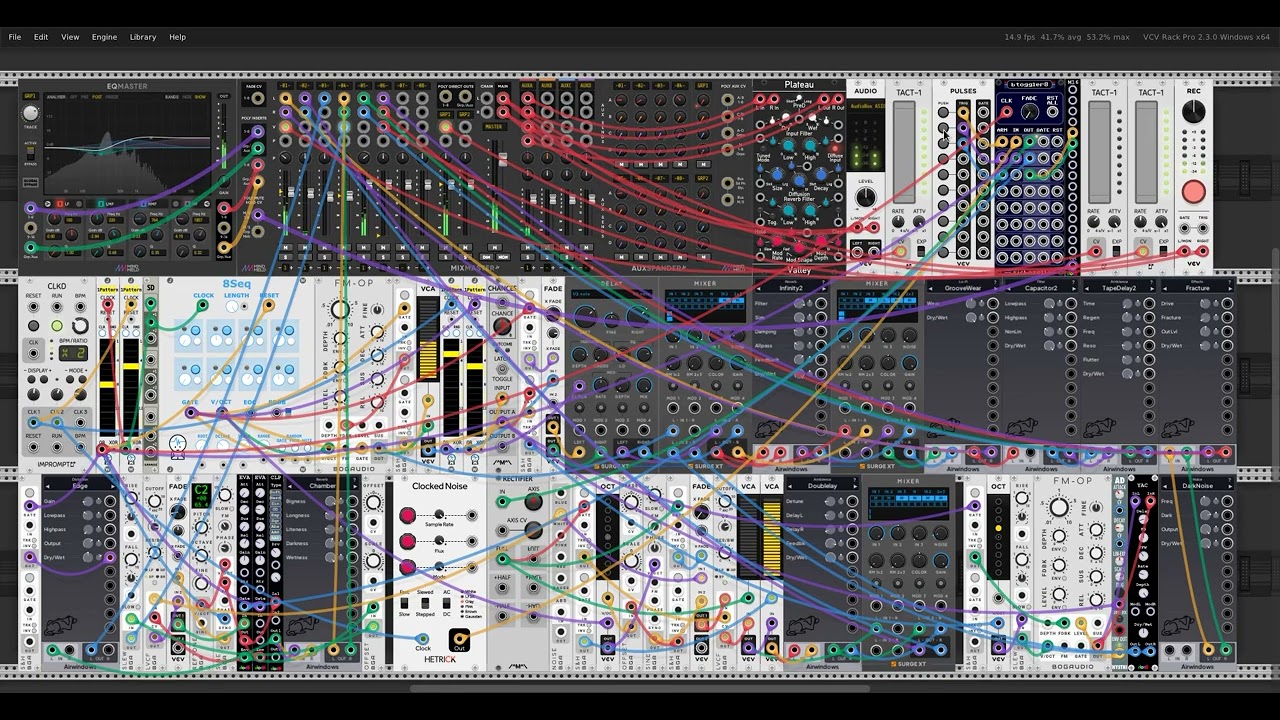Select SHOW for EQMaster bands
The height and width of the screenshot is (720, 1280).
[200, 97]
